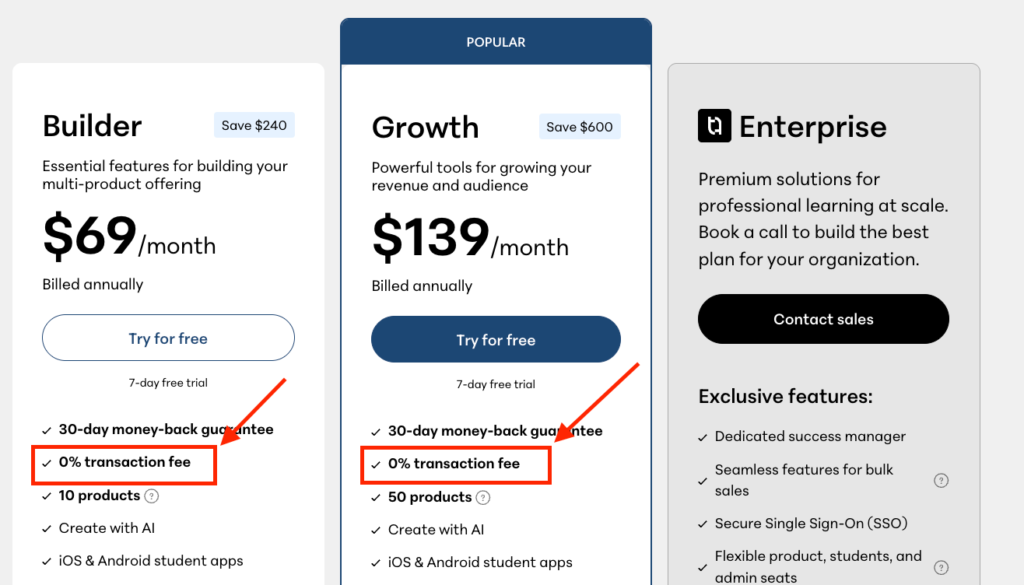Screen dimensions: 1024x585
Task: Select the Builder plan title
Action: pyautogui.click(x=91, y=126)
